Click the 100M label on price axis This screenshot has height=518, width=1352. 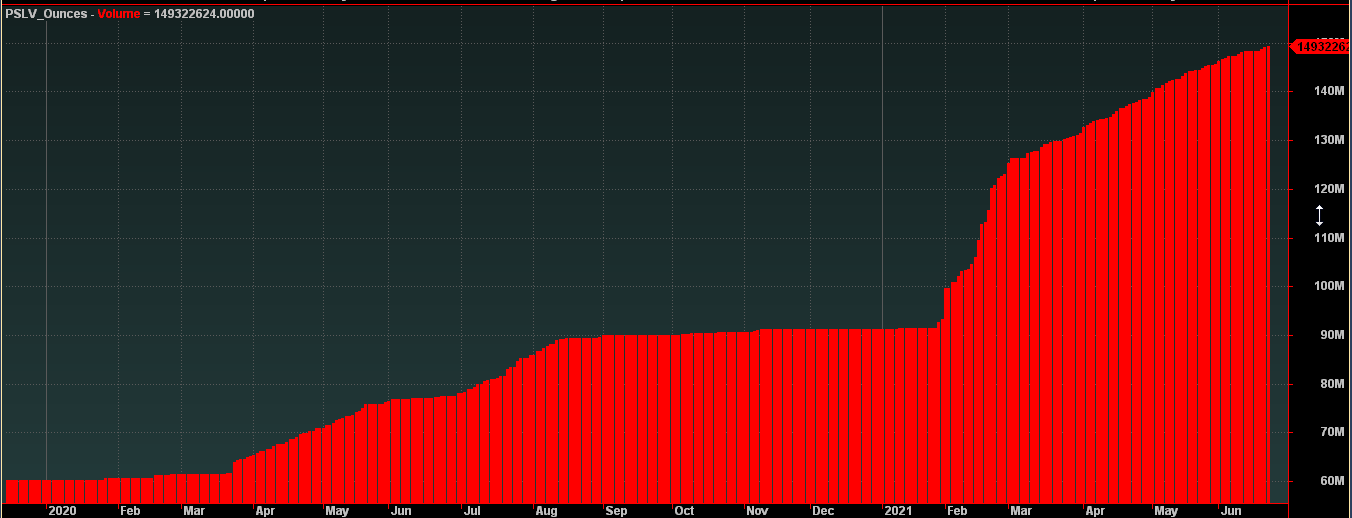click(1329, 287)
